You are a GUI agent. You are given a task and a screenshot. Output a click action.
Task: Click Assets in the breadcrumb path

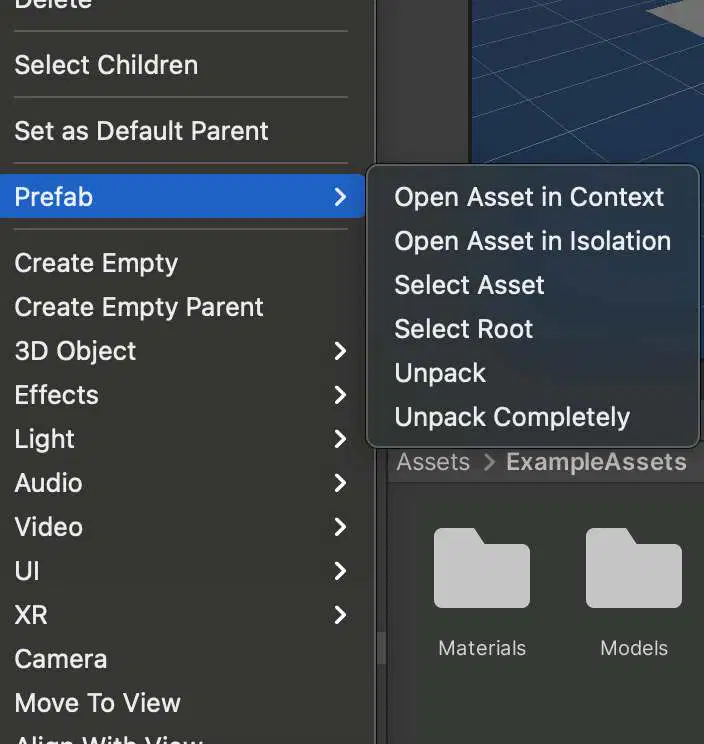click(433, 462)
